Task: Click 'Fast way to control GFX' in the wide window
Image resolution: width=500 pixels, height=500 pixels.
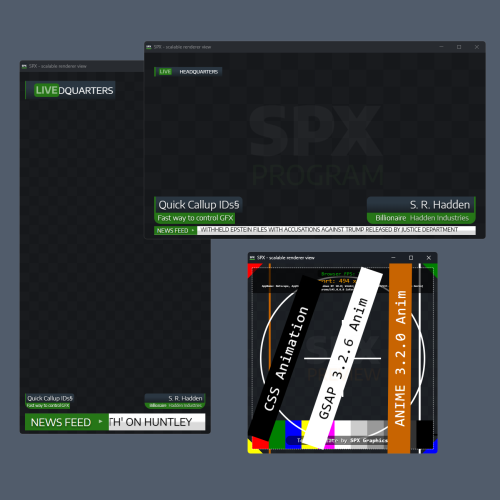Action: point(195,218)
